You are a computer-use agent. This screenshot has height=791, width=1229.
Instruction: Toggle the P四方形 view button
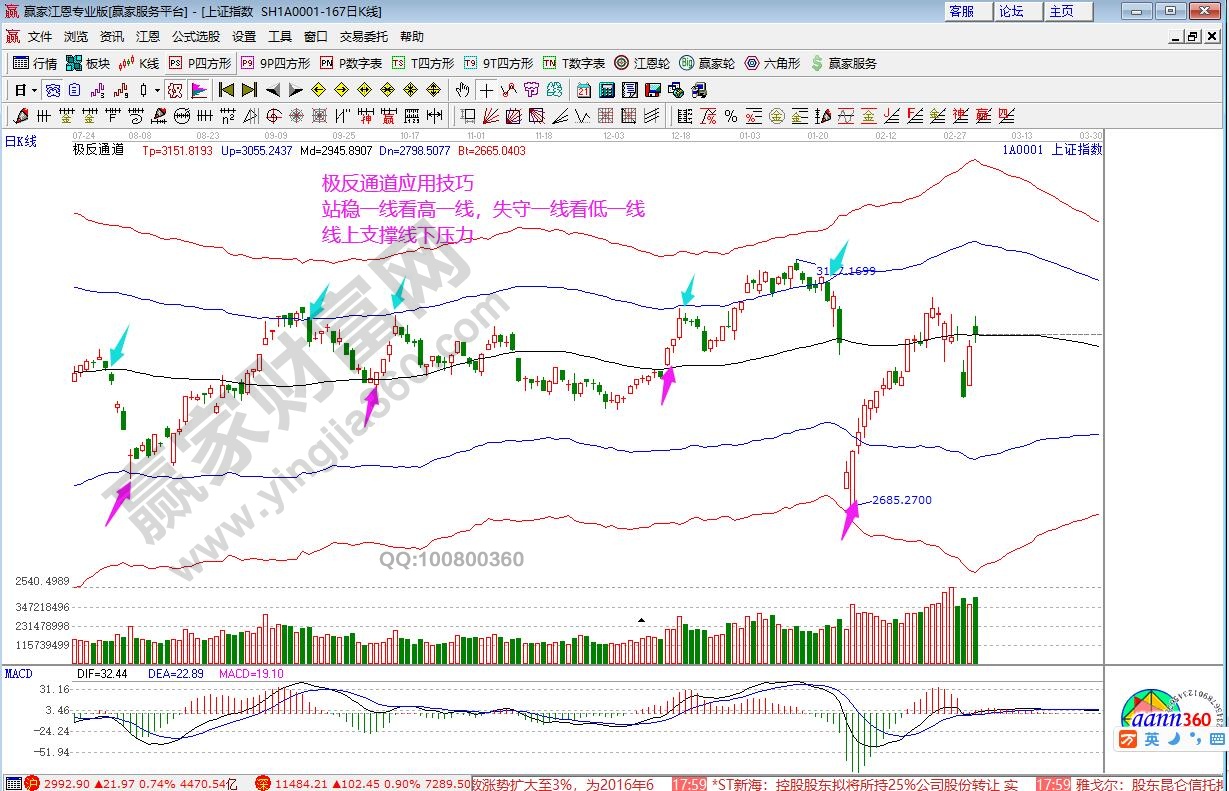200,63
